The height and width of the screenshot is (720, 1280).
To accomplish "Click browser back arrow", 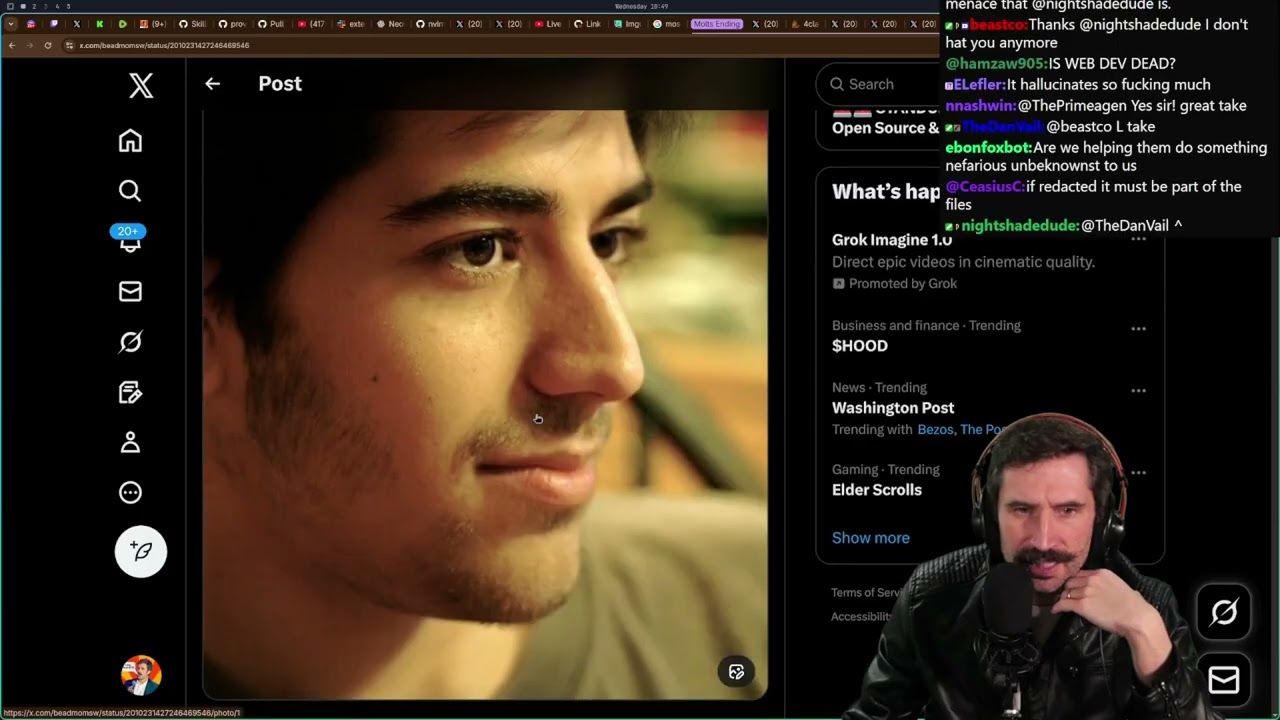I will [x=12, y=45].
